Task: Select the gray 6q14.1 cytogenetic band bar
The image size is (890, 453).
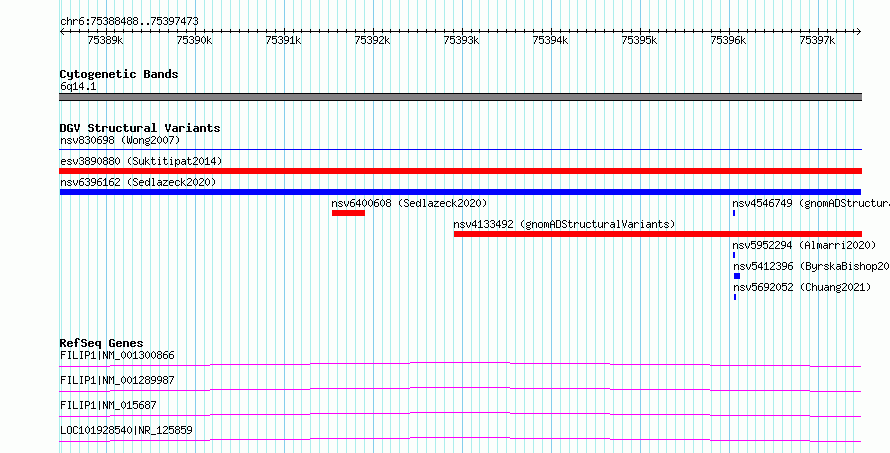Action: (x=460, y=97)
